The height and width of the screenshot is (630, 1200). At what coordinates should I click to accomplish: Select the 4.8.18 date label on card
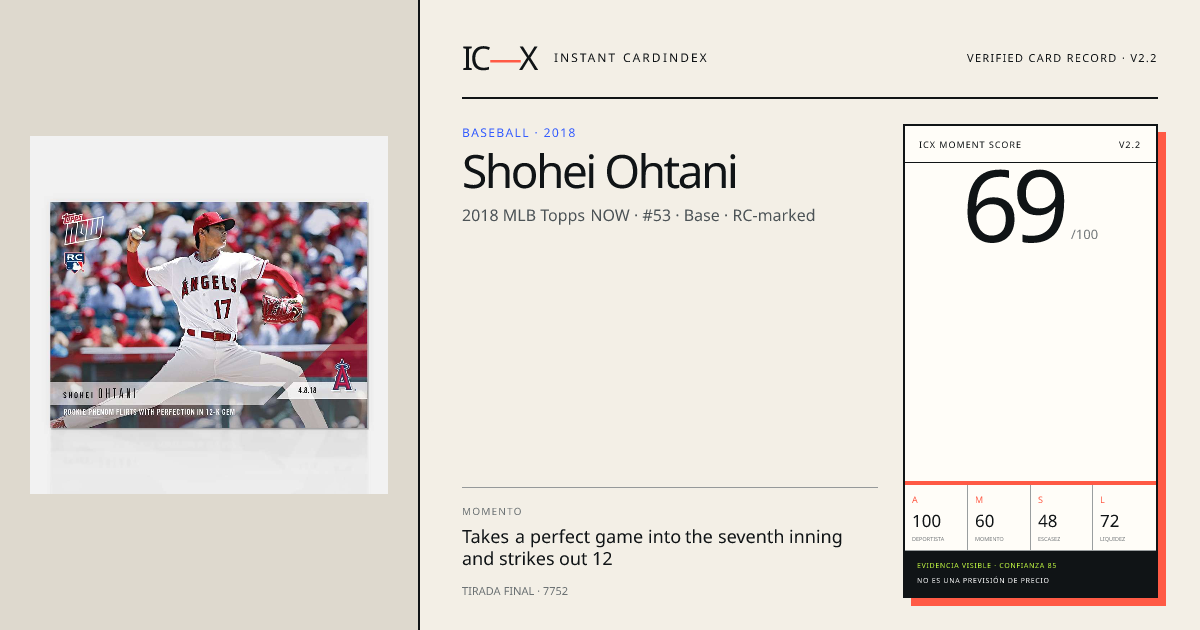pos(308,391)
